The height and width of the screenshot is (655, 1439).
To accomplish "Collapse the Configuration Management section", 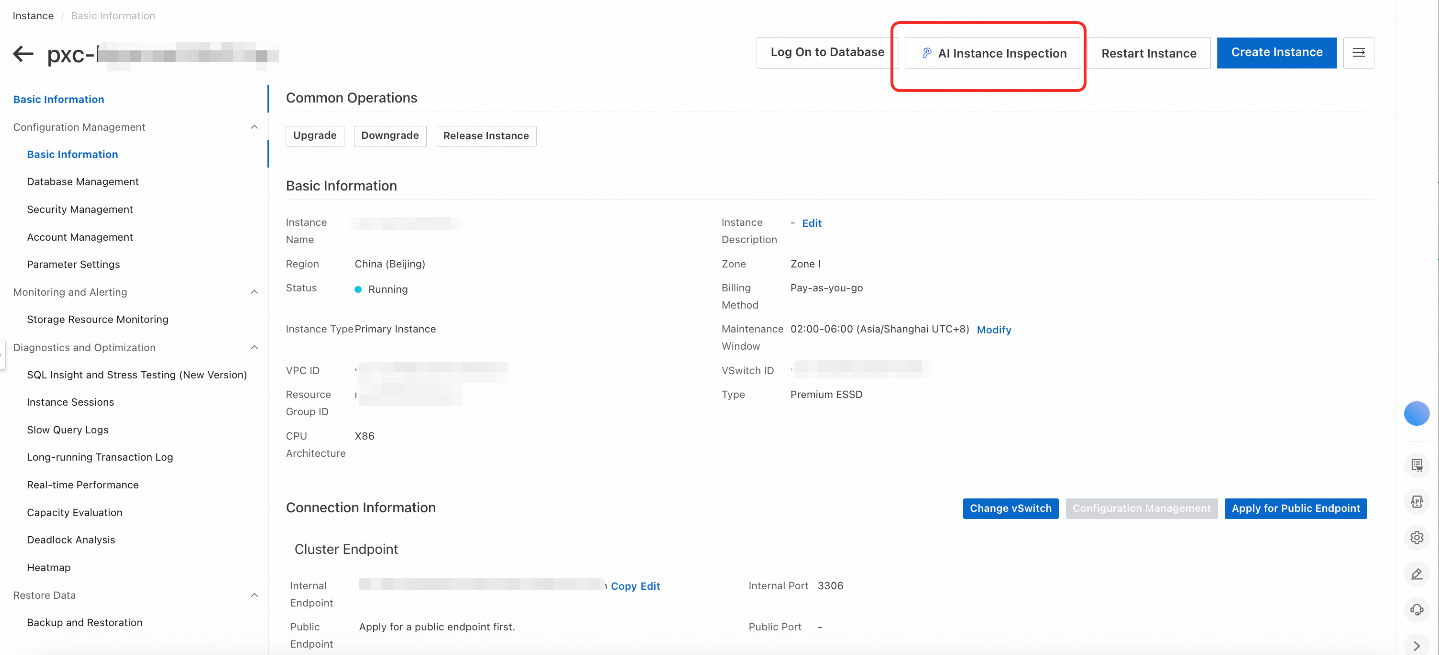I will pyautogui.click(x=254, y=127).
